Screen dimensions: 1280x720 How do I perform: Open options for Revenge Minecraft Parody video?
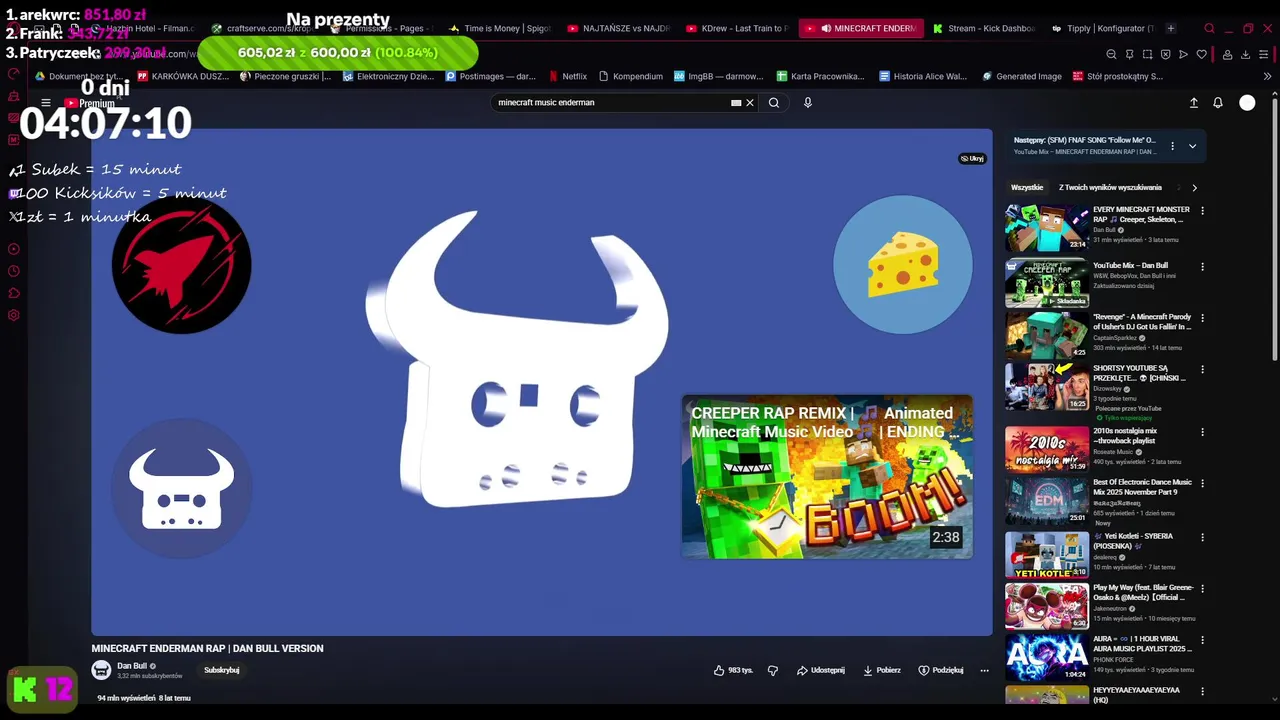(1202, 318)
